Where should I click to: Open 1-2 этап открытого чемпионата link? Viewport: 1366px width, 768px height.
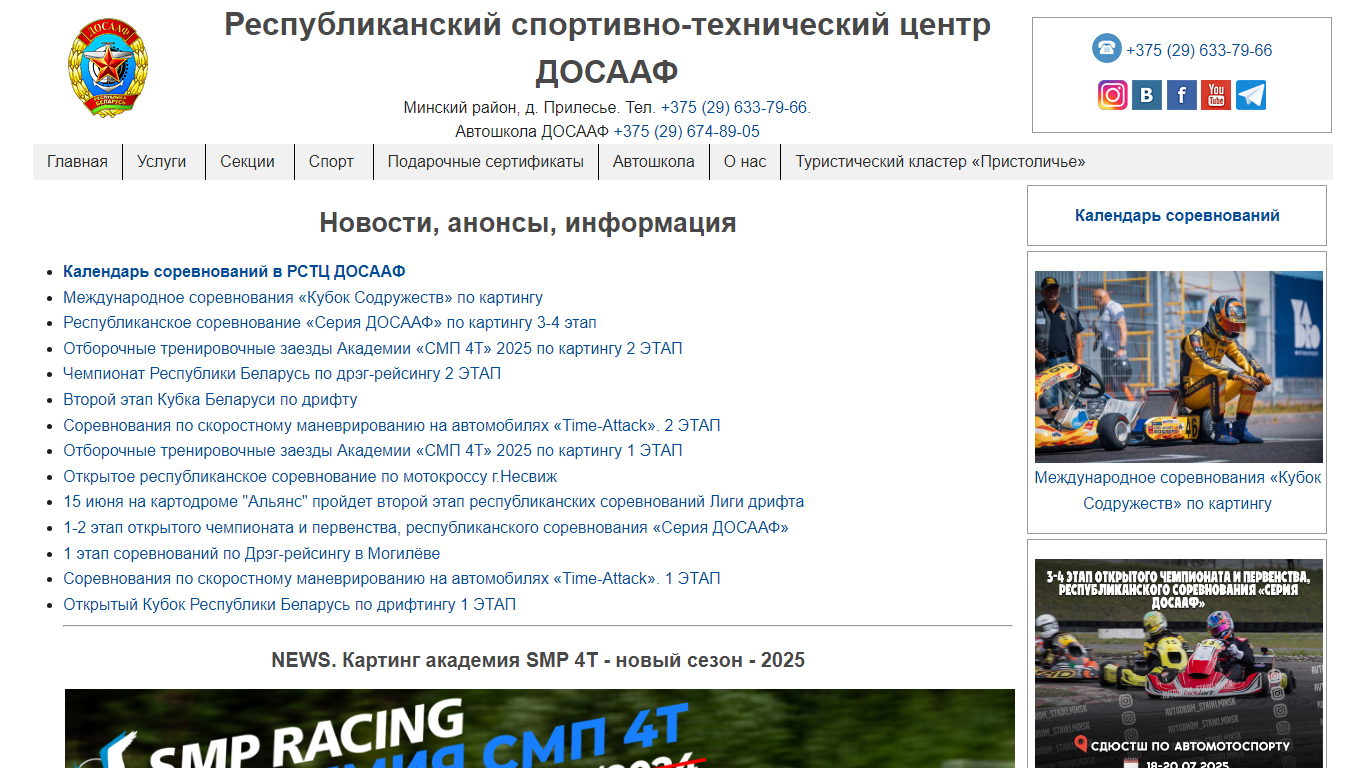point(426,527)
